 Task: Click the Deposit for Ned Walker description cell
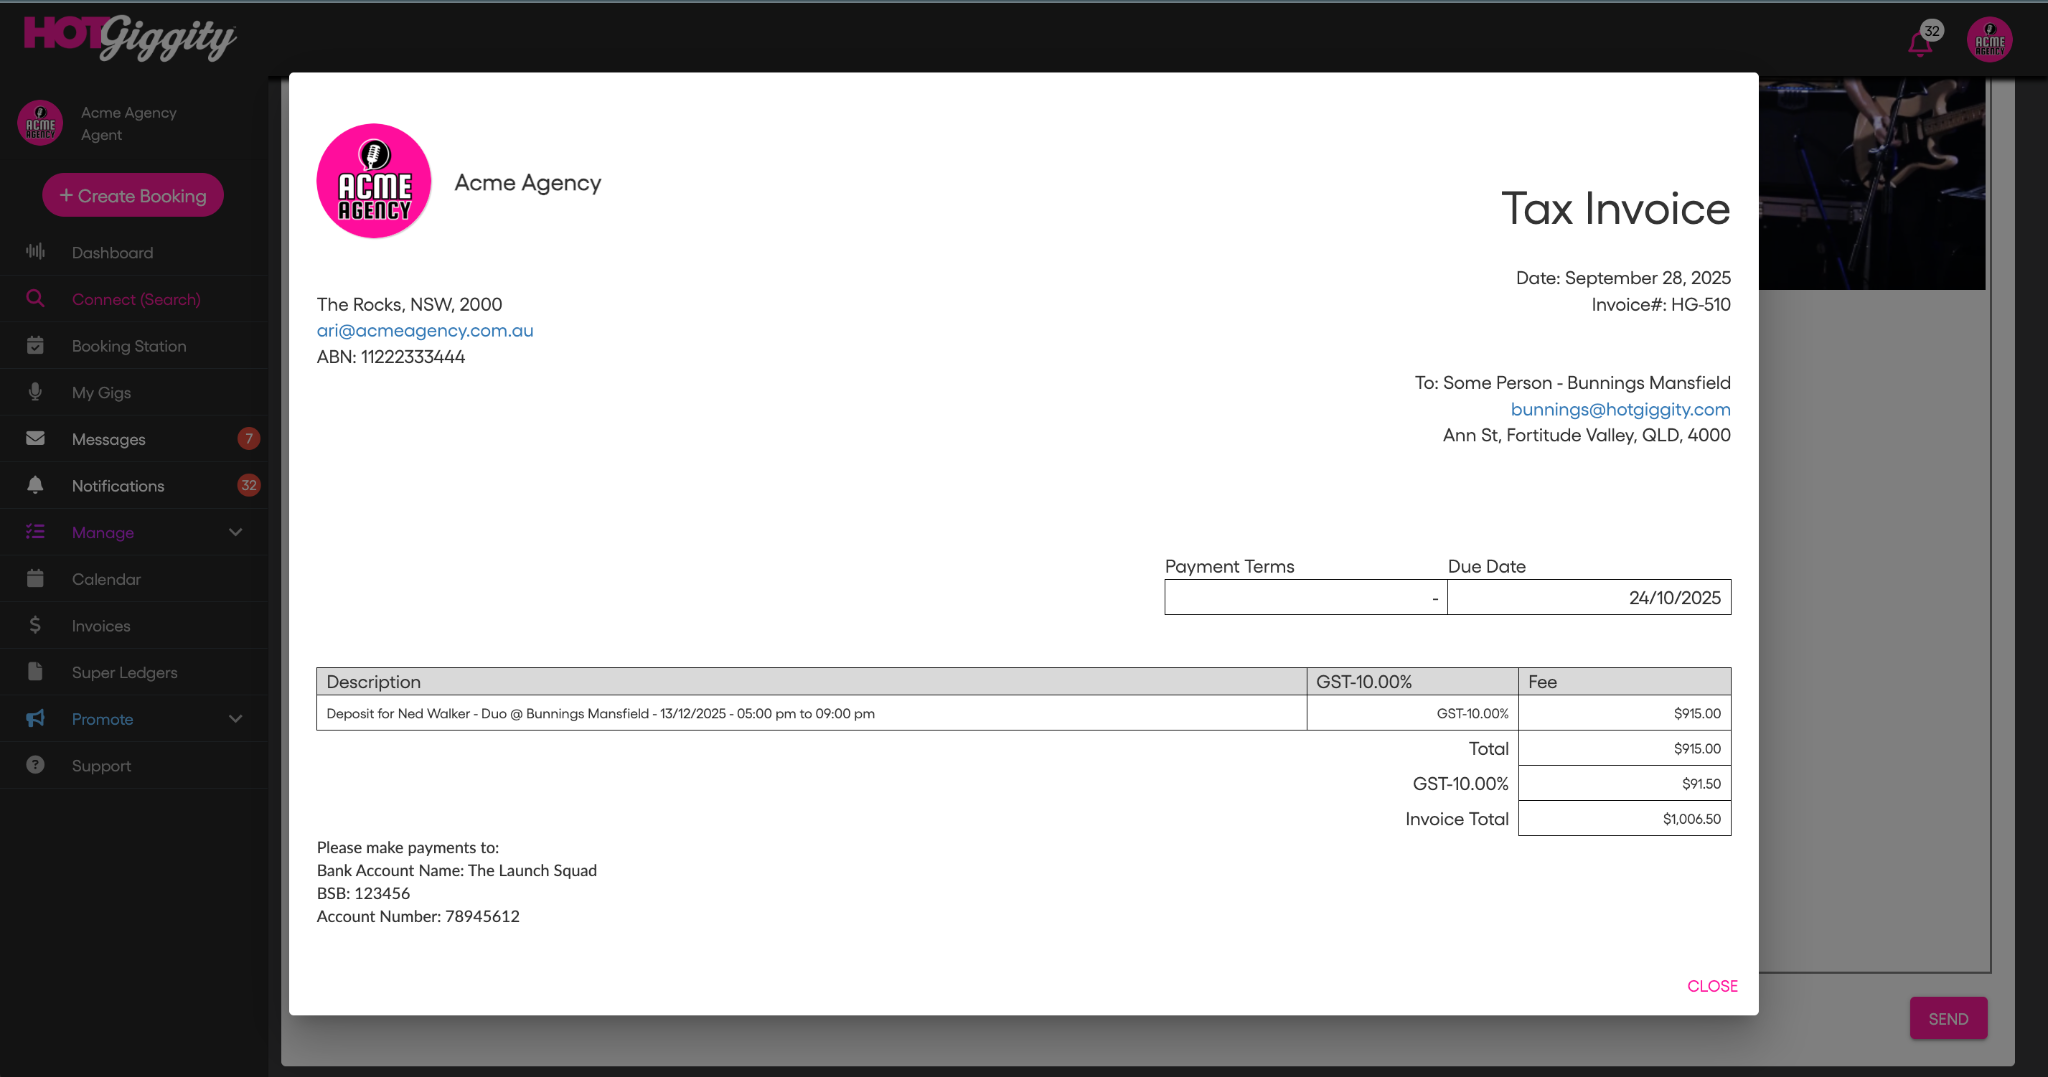pos(811,714)
